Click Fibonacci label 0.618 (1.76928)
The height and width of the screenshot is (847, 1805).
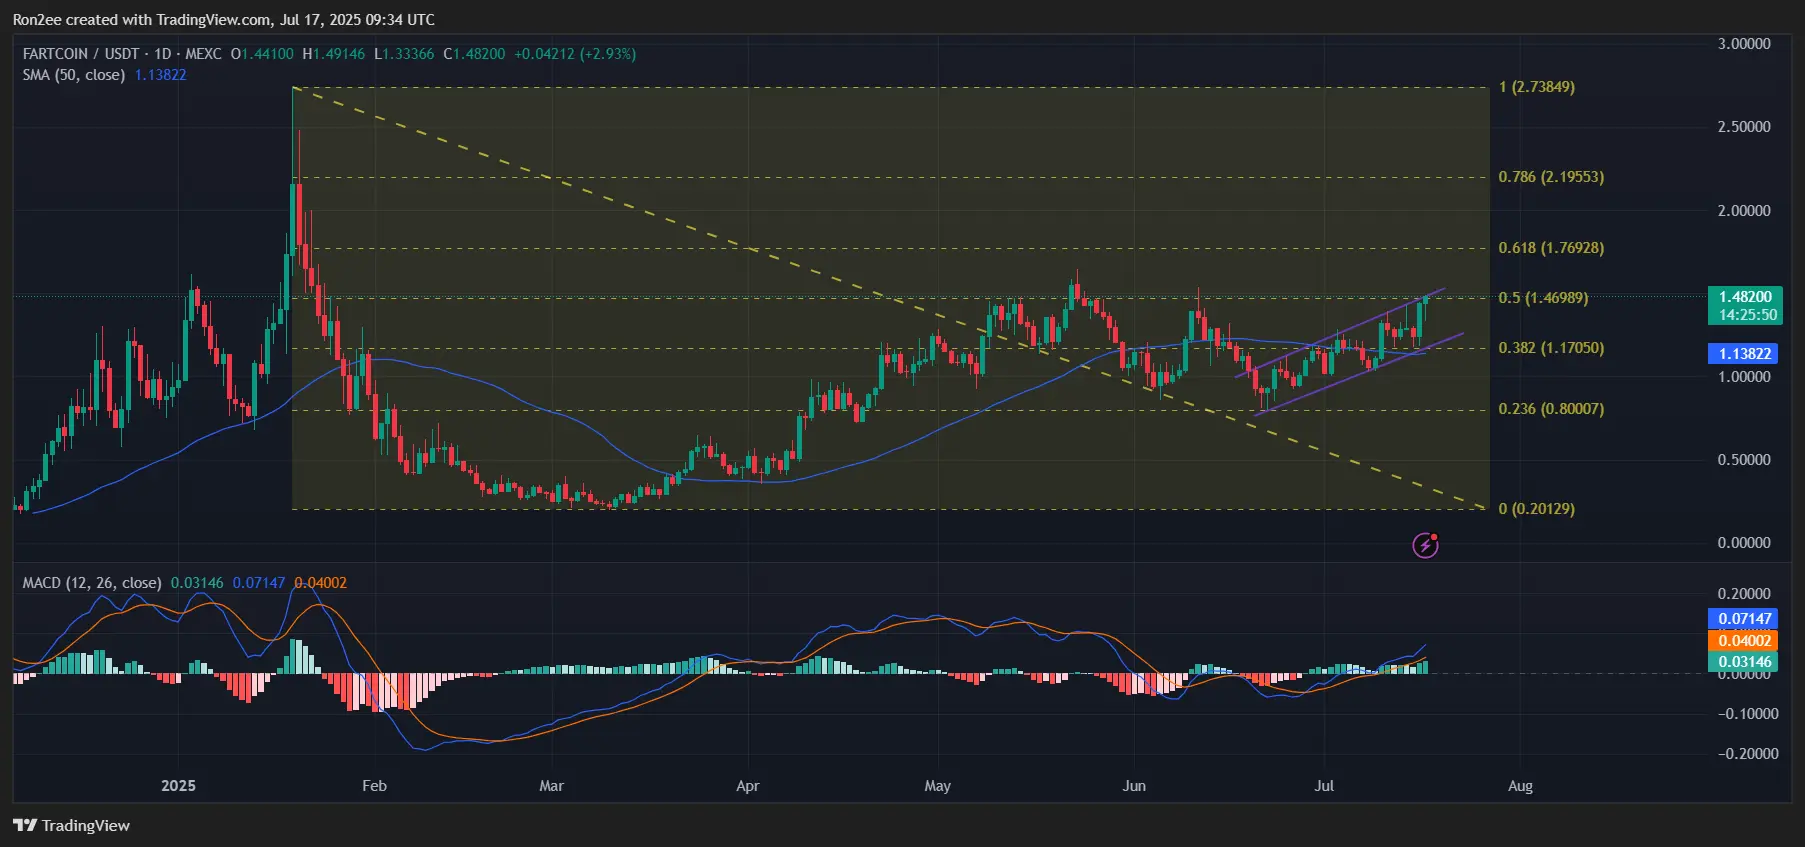(1551, 248)
